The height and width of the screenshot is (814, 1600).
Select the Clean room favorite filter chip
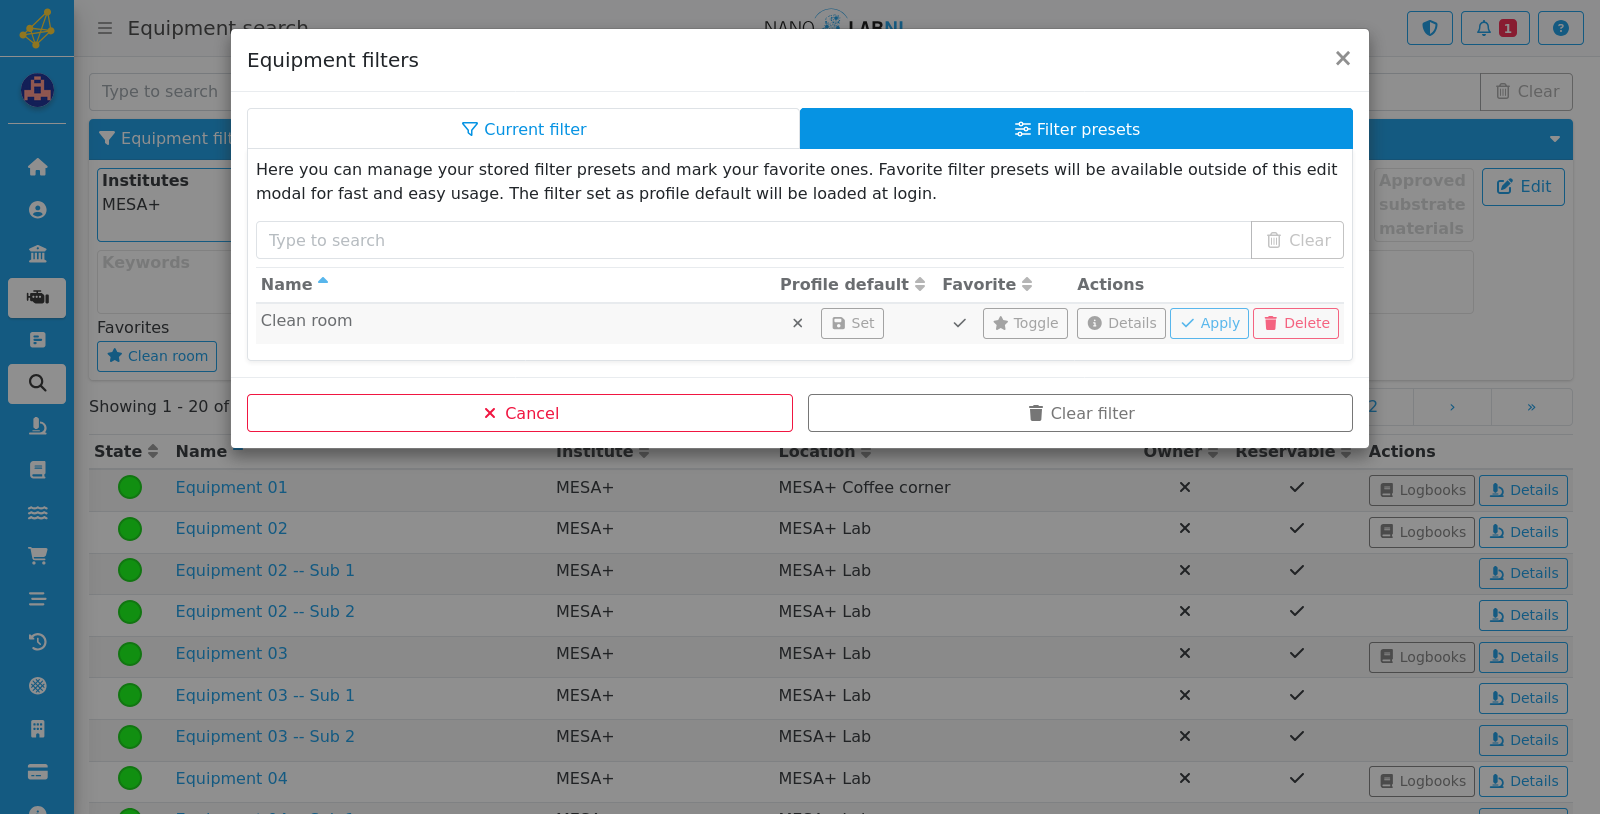pos(157,356)
